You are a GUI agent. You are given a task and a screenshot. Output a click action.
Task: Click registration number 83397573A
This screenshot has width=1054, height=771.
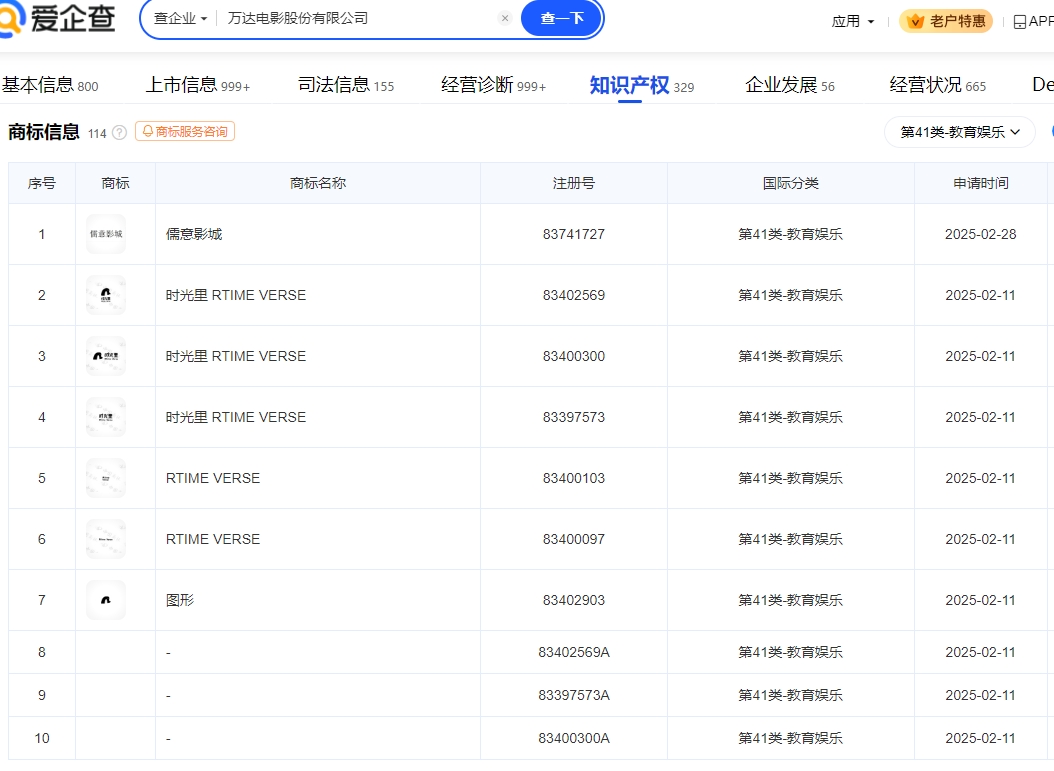tap(573, 695)
